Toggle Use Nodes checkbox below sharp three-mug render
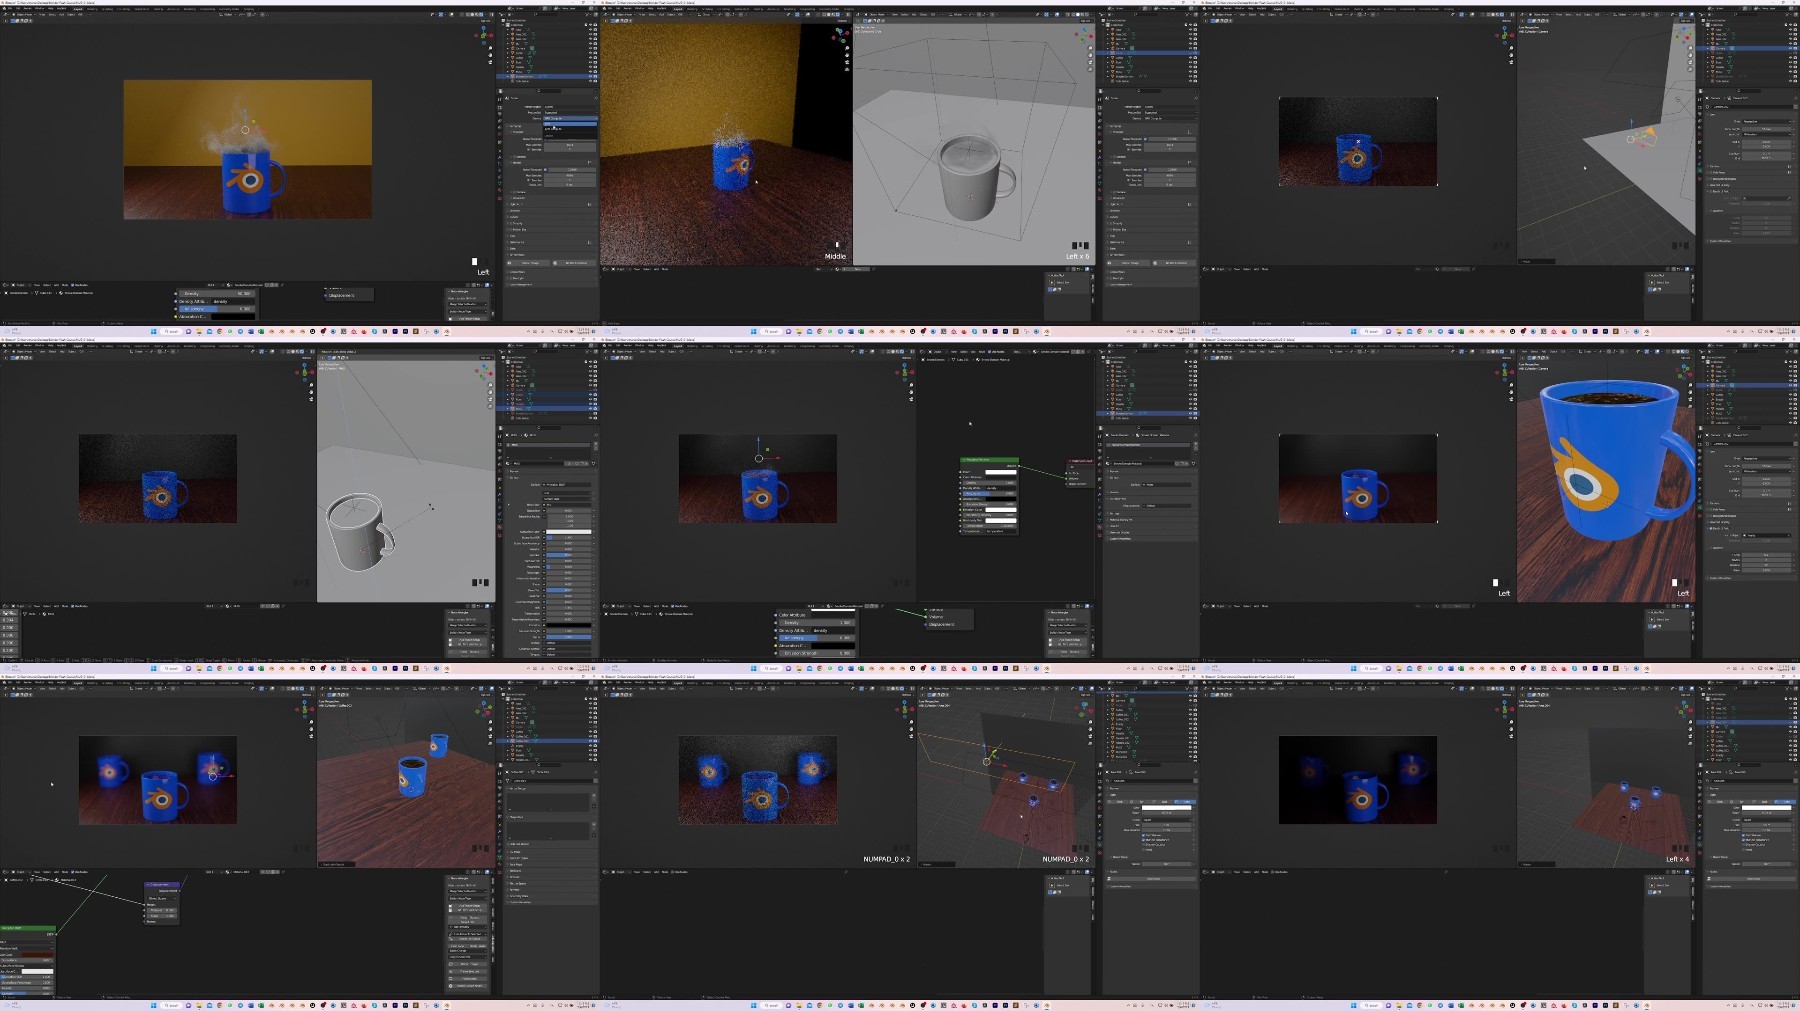This screenshot has height=1011, width=1800. [72, 872]
